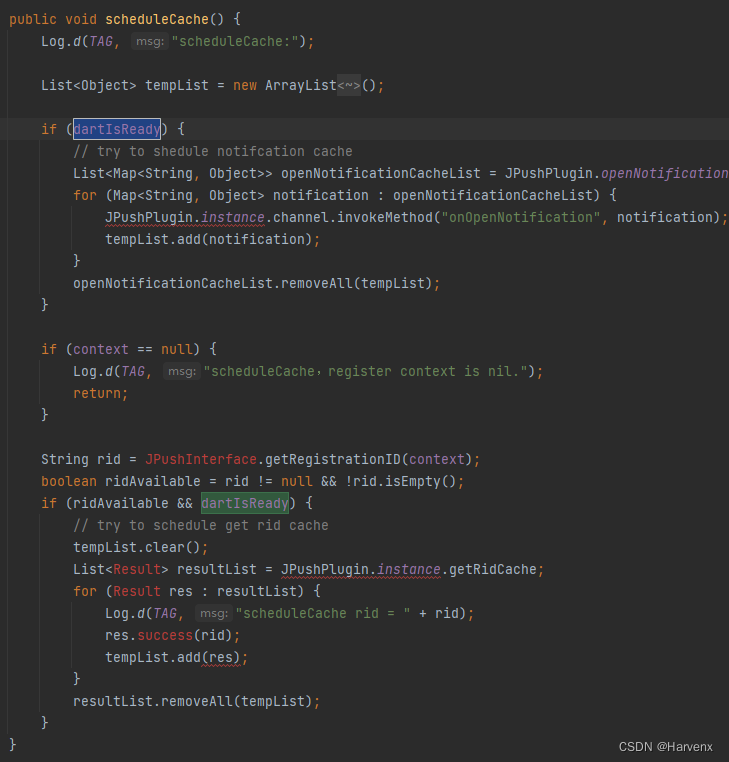This screenshot has height=762, width=729.
Task: Click the red success method in res.success(rid)
Action: [165, 636]
